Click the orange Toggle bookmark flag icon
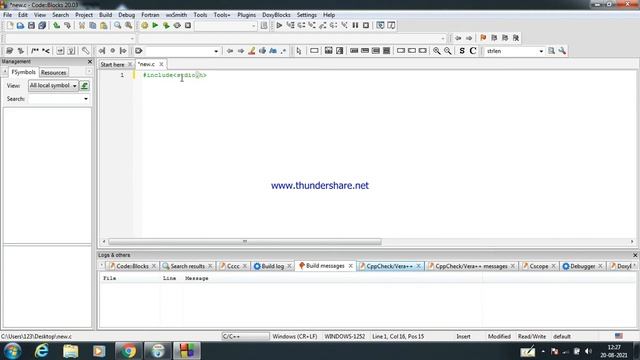640x360 pixels. coord(483,38)
